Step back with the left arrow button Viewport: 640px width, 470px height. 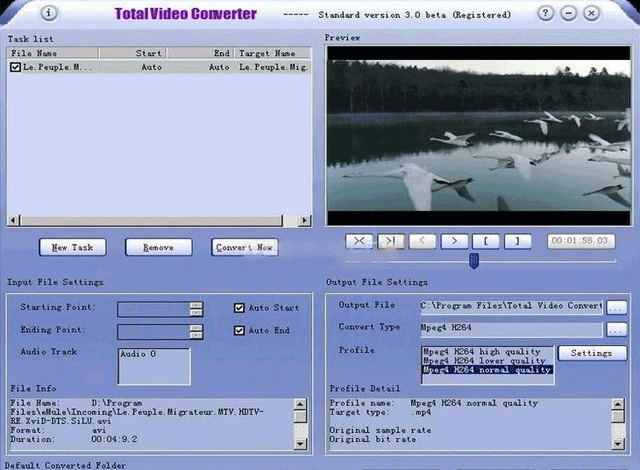click(x=423, y=241)
